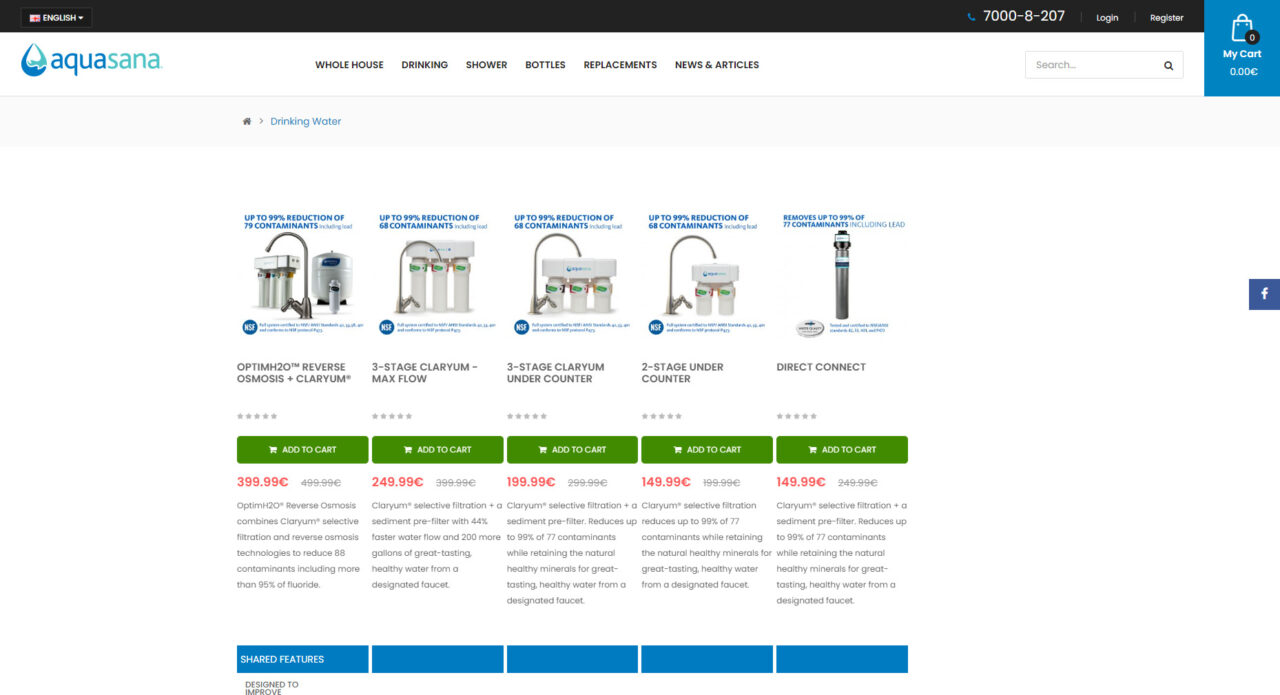Screen dimensions: 1280x695
Task: Click the cart total 0.00€
Action: (x=1243, y=72)
